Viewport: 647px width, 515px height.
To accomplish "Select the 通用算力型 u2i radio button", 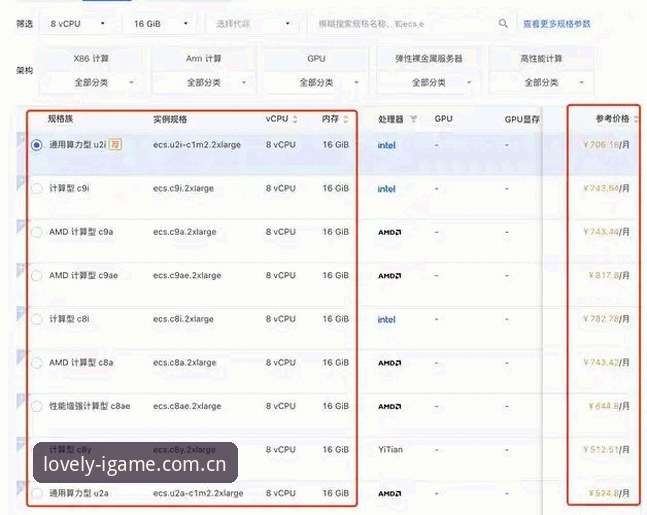I will (x=37, y=145).
